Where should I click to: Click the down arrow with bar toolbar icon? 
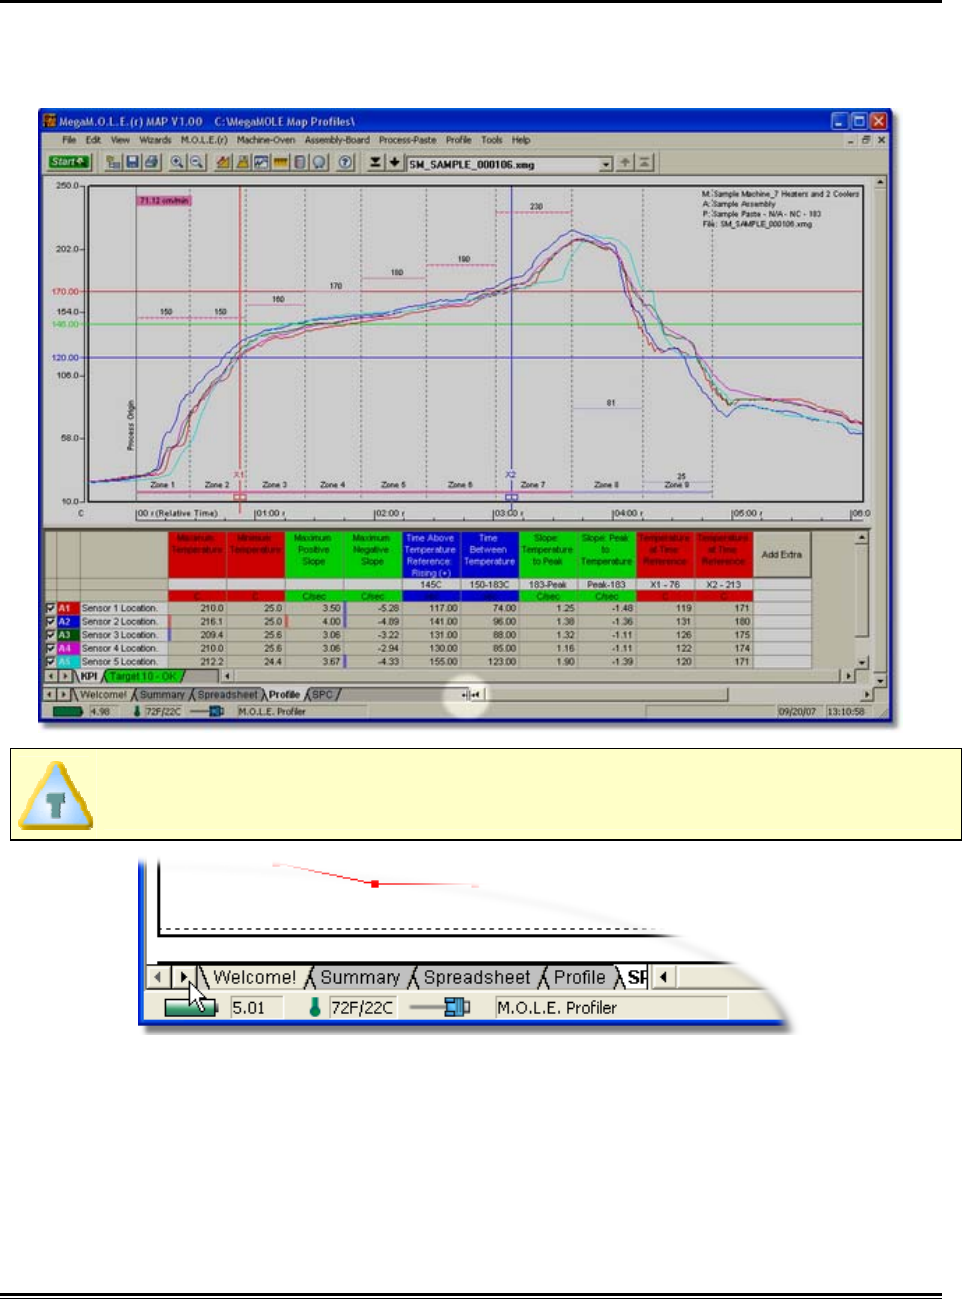pyautogui.click(x=375, y=162)
